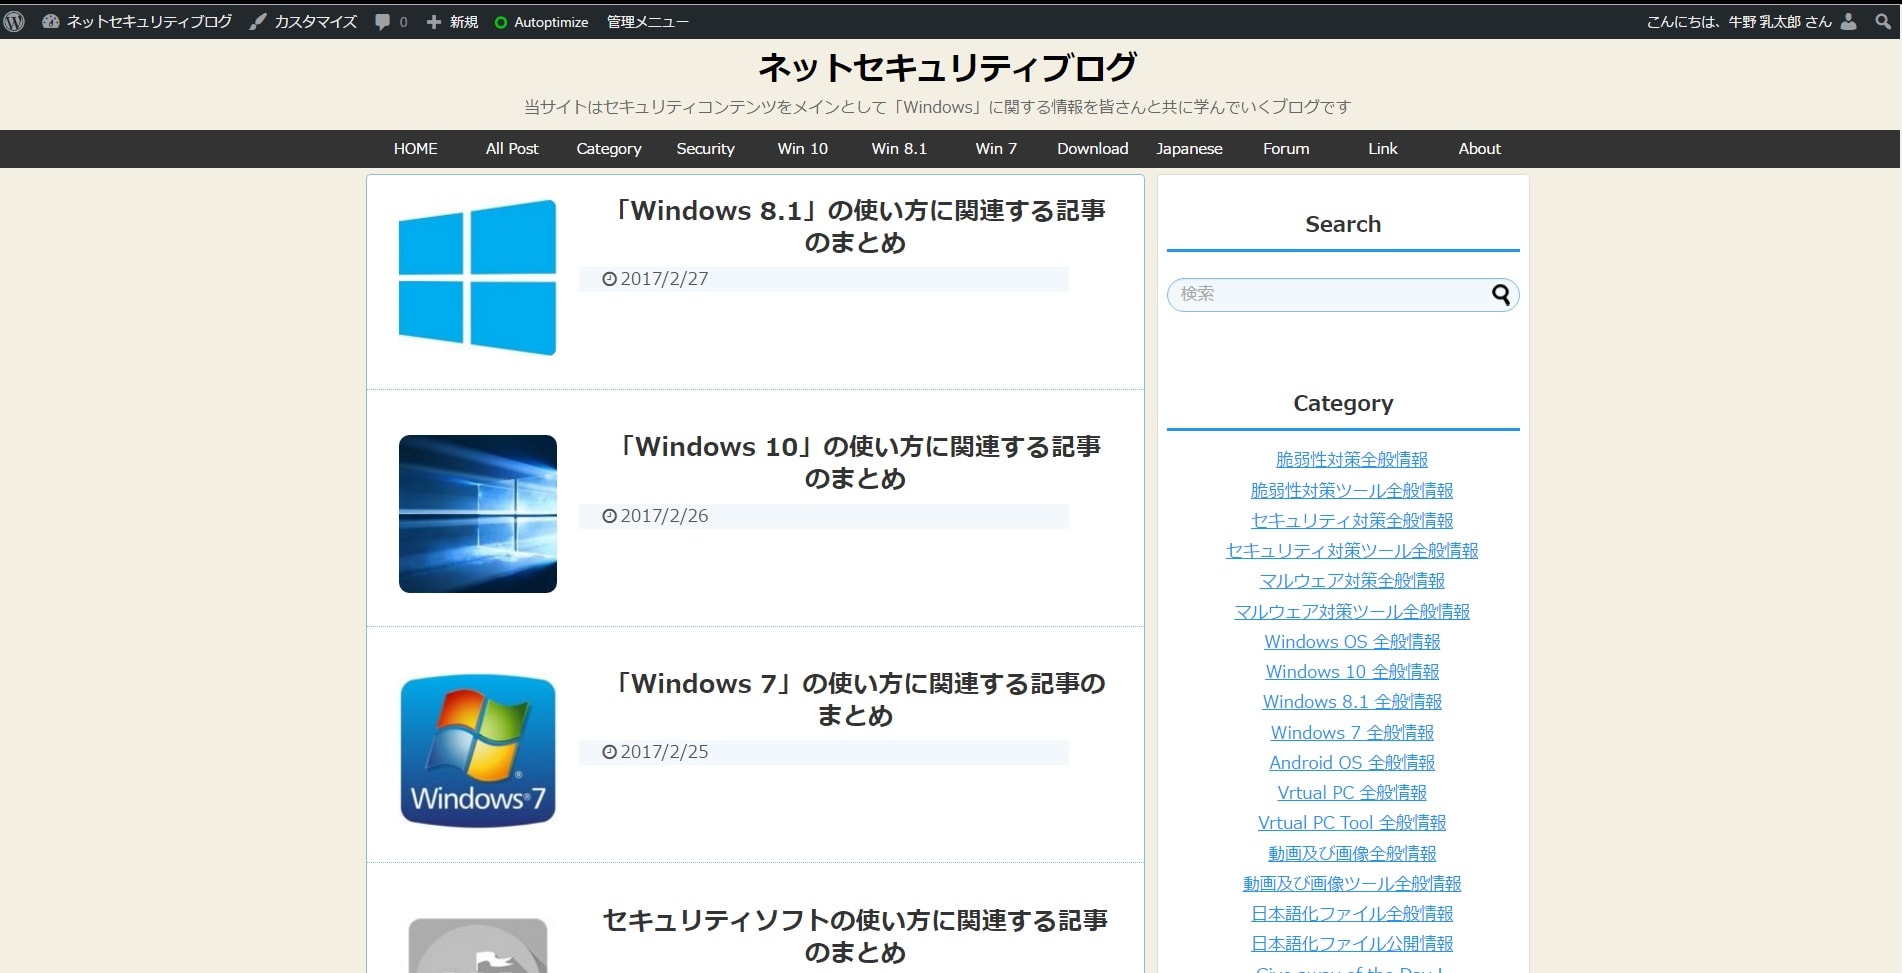
Task: Open the セキュリティ対策全般情報 category link
Action: tap(1352, 520)
